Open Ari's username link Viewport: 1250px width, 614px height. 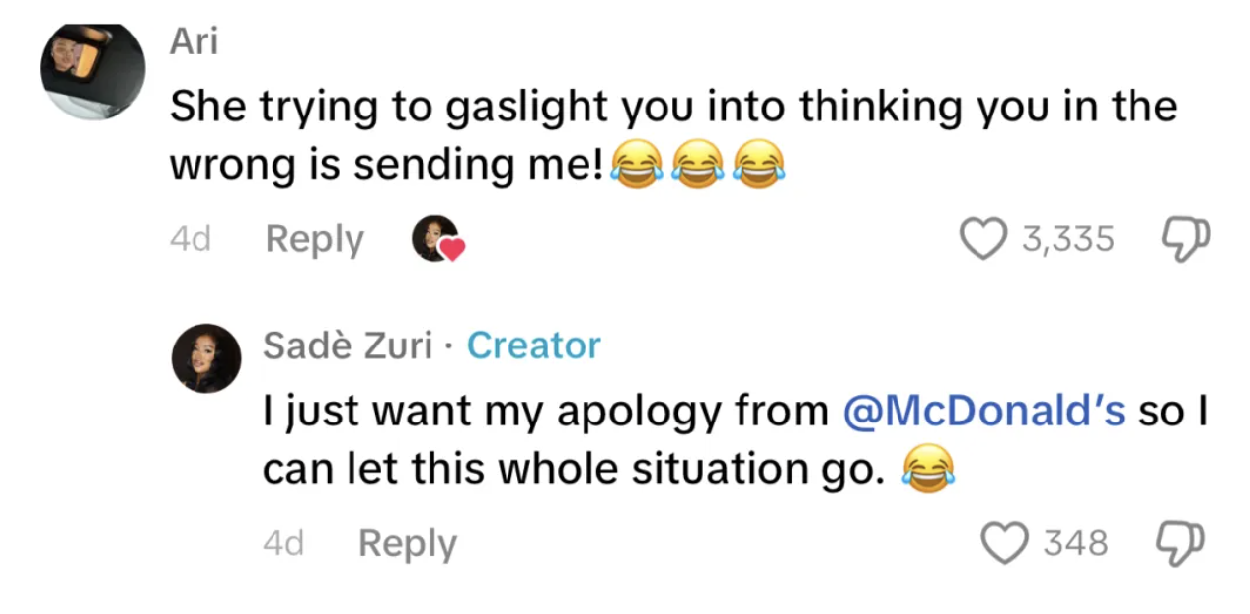[193, 41]
